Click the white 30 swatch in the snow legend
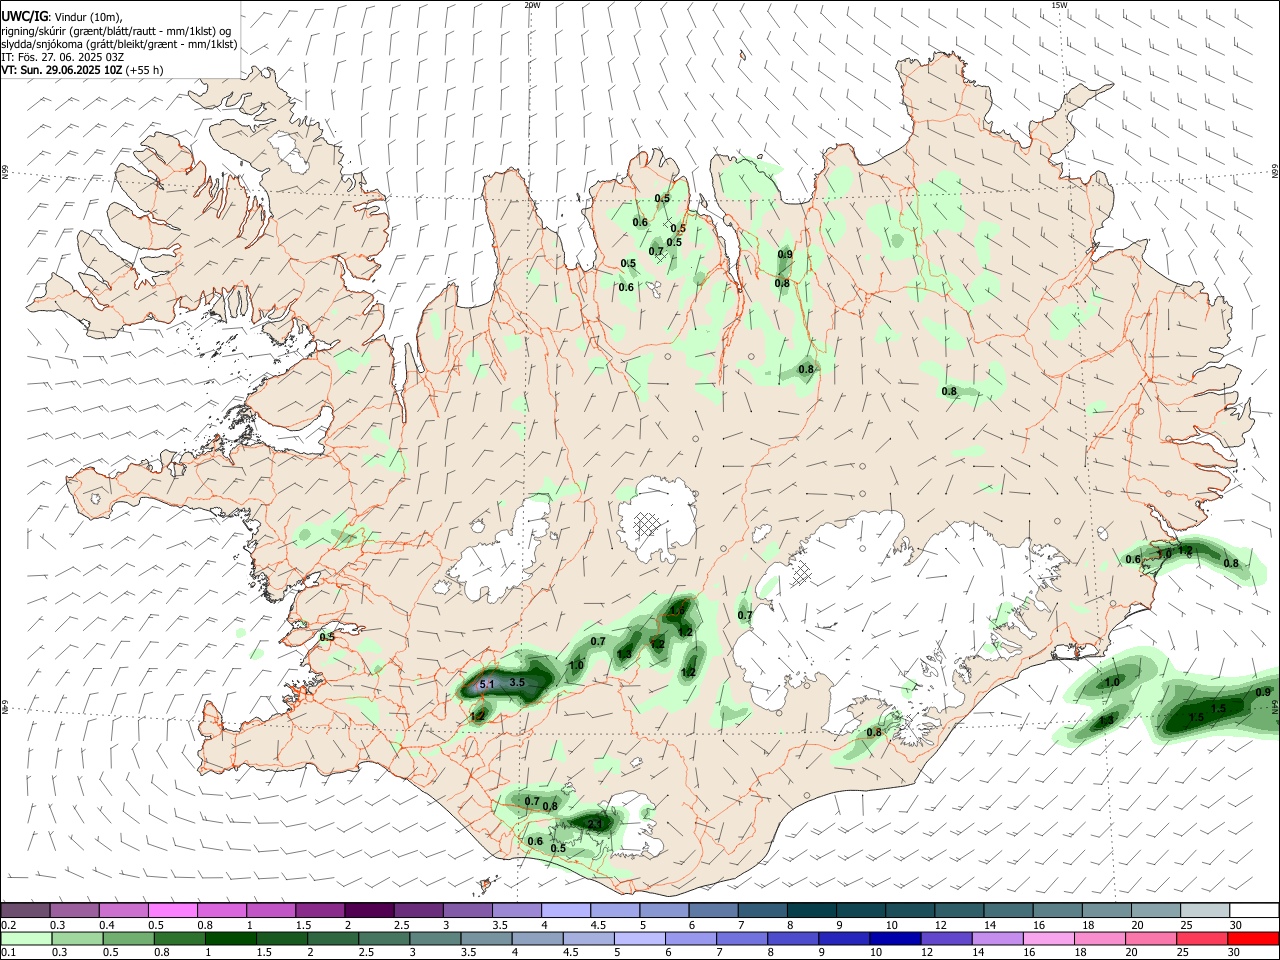 point(1253,911)
